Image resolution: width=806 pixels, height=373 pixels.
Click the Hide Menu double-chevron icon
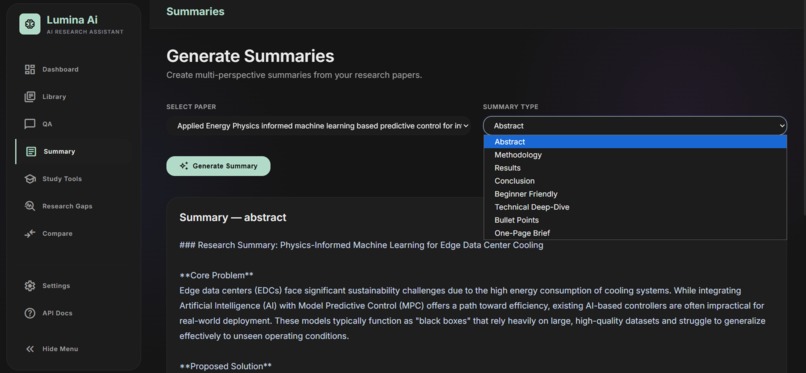point(30,349)
